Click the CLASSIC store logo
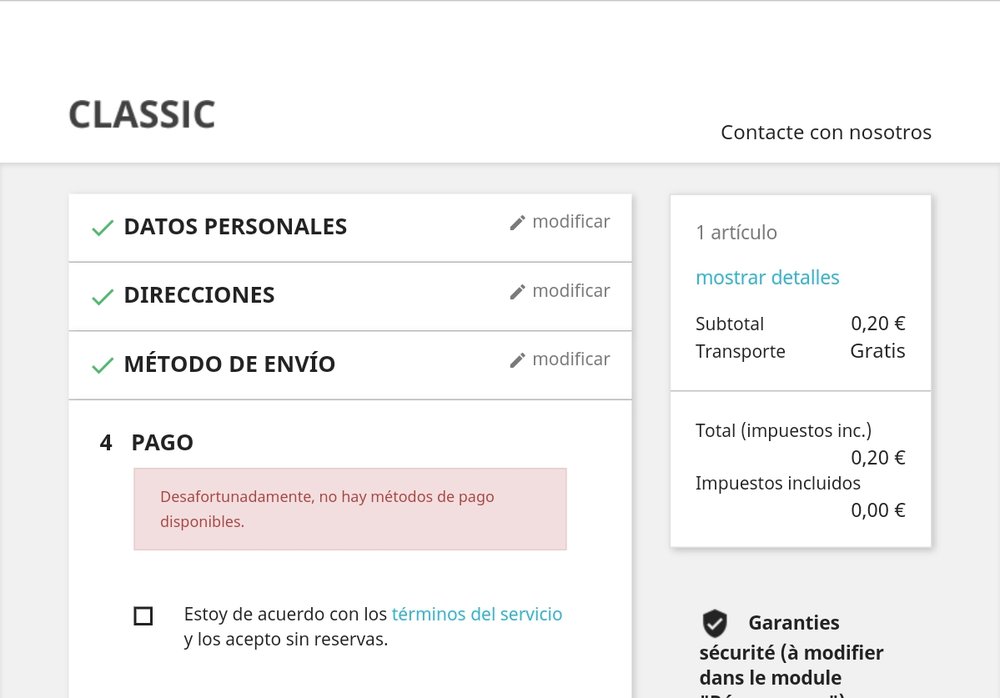 coord(142,115)
